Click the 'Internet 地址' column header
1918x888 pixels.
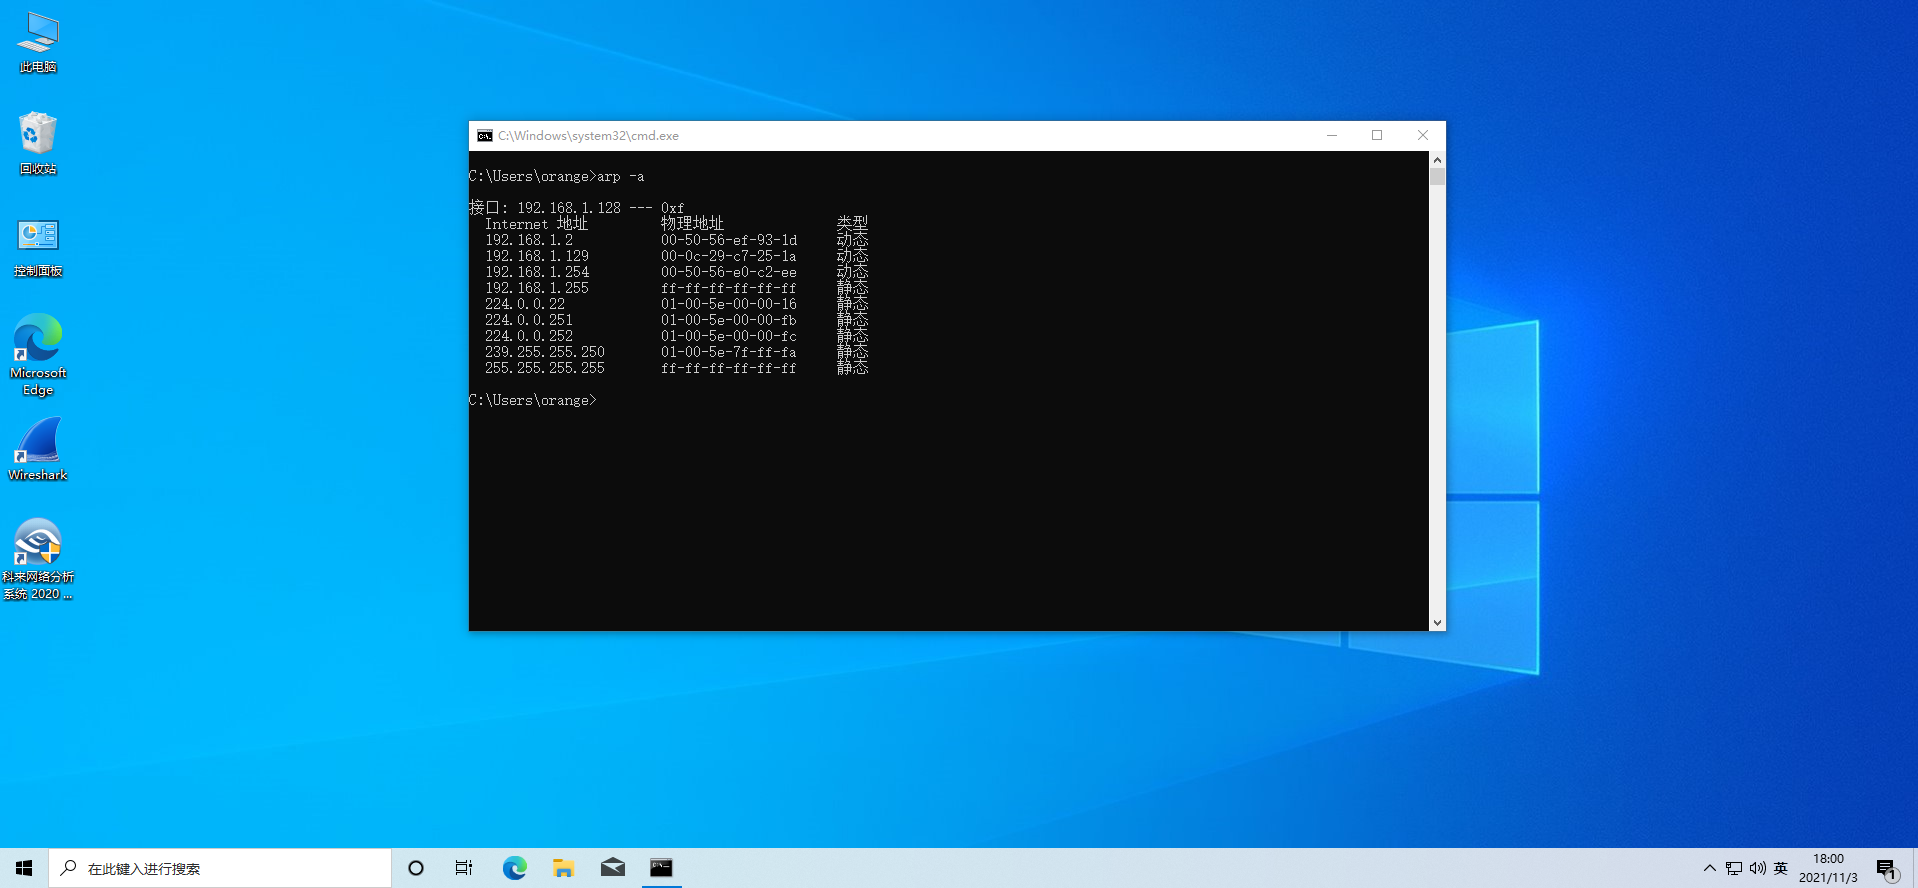[537, 224]
